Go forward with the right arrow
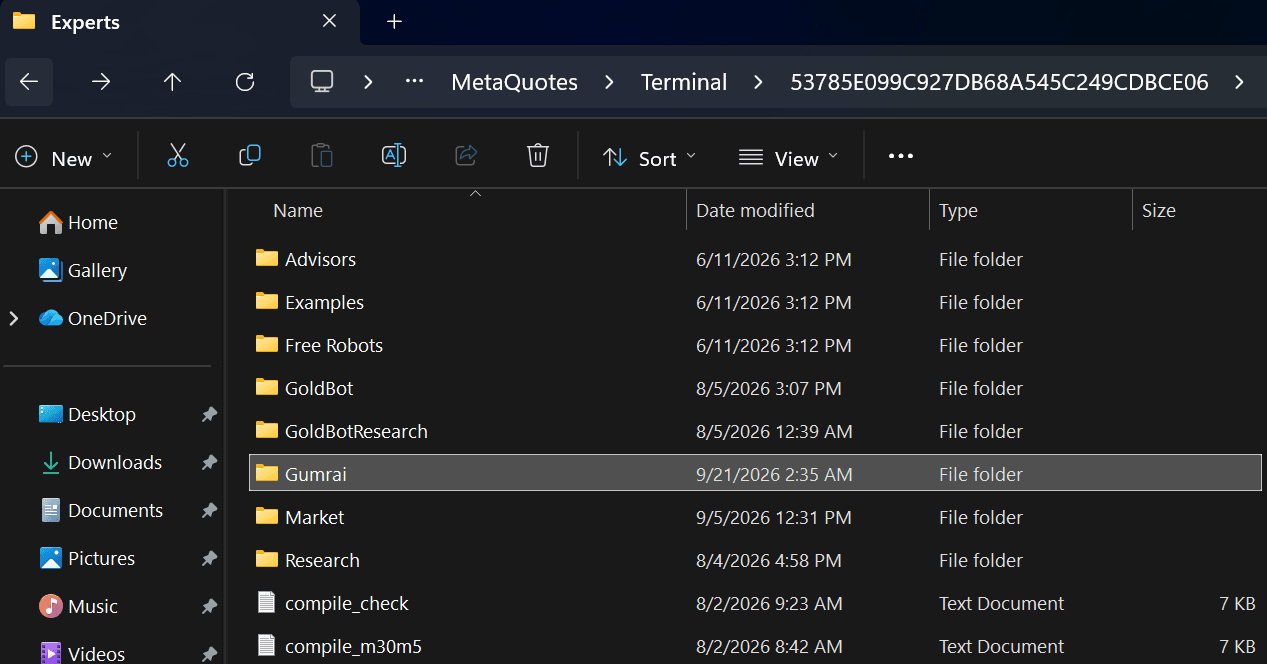This screenshot has width=1267, height=664. [101, 82]
